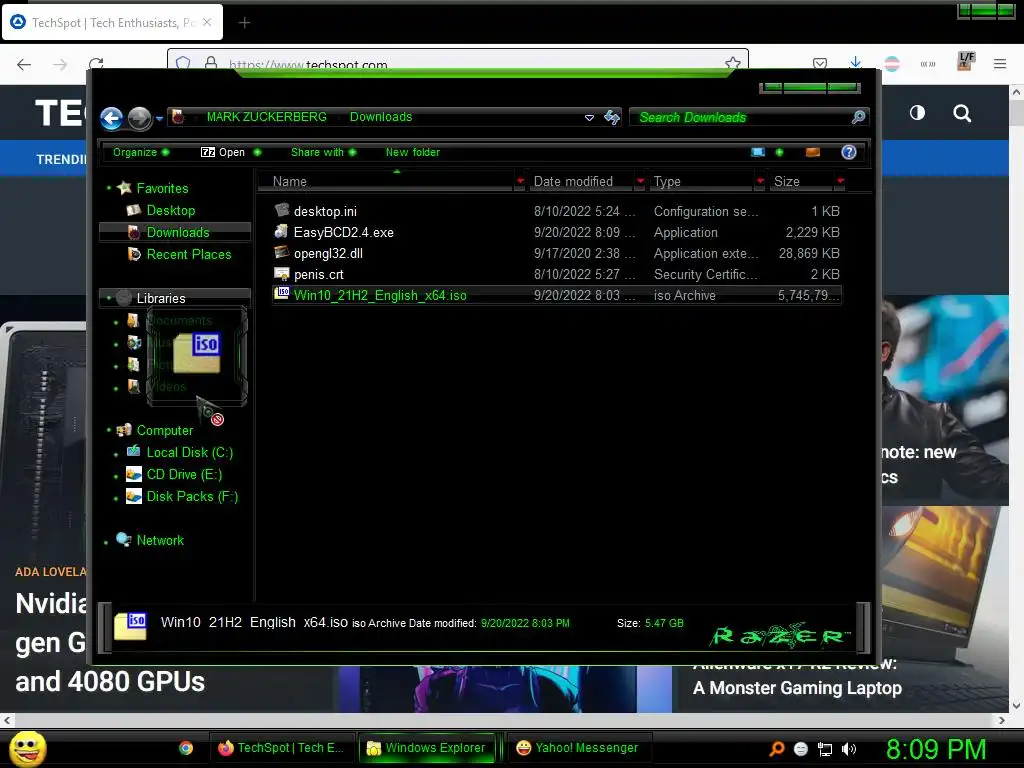Viewport: 1024px width, 768px height.
Task: Bookmark page with the star icon
Action: 733,63
